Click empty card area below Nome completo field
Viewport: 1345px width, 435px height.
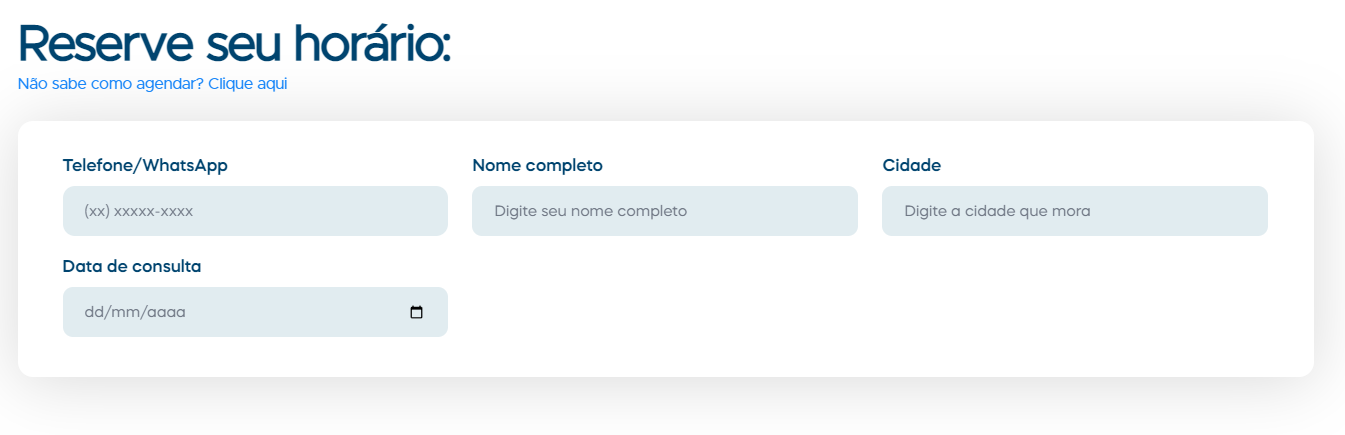pyautogui.click(x=664, y=310)
